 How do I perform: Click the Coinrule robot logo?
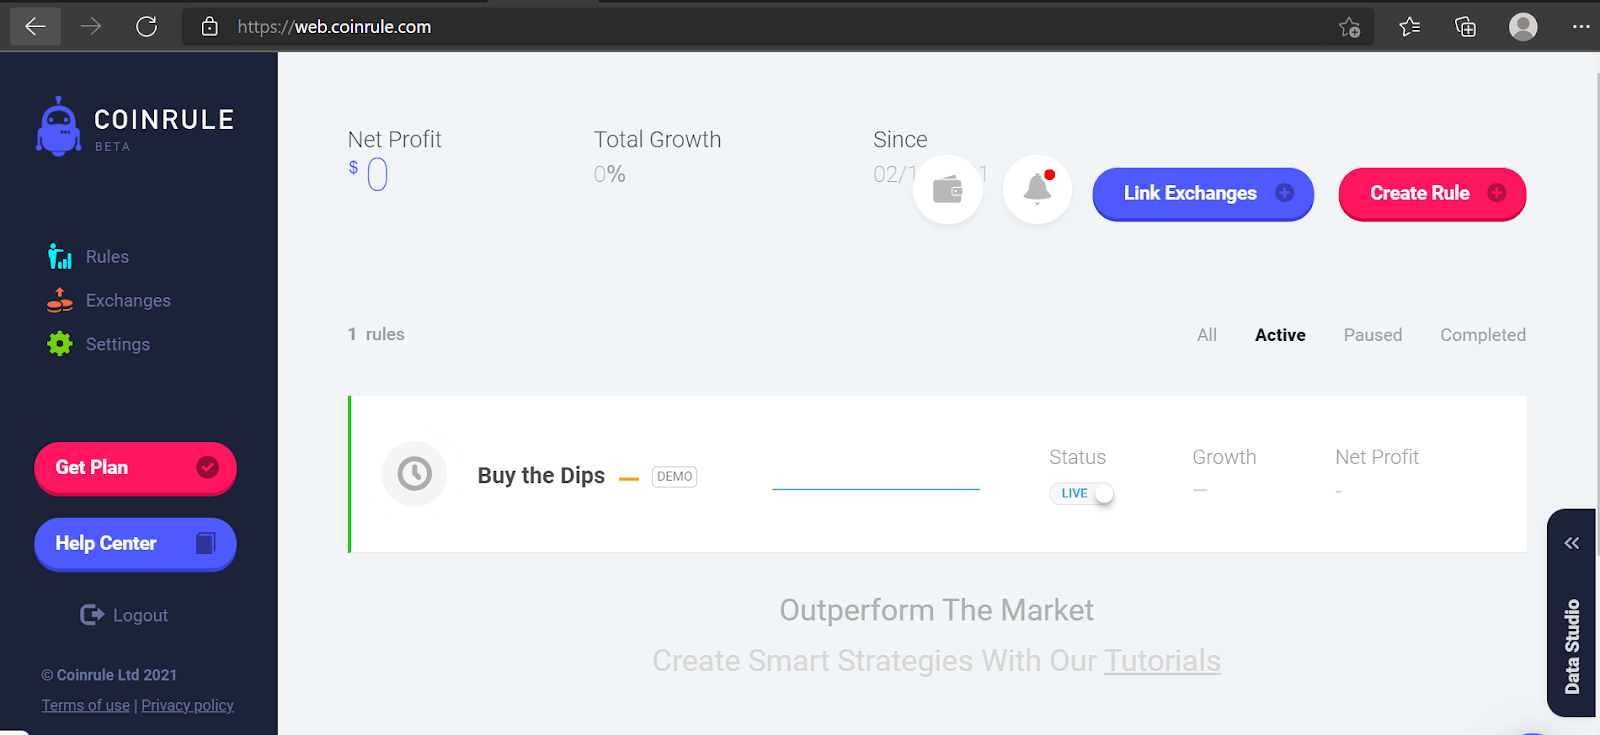(x=58, y=126)
